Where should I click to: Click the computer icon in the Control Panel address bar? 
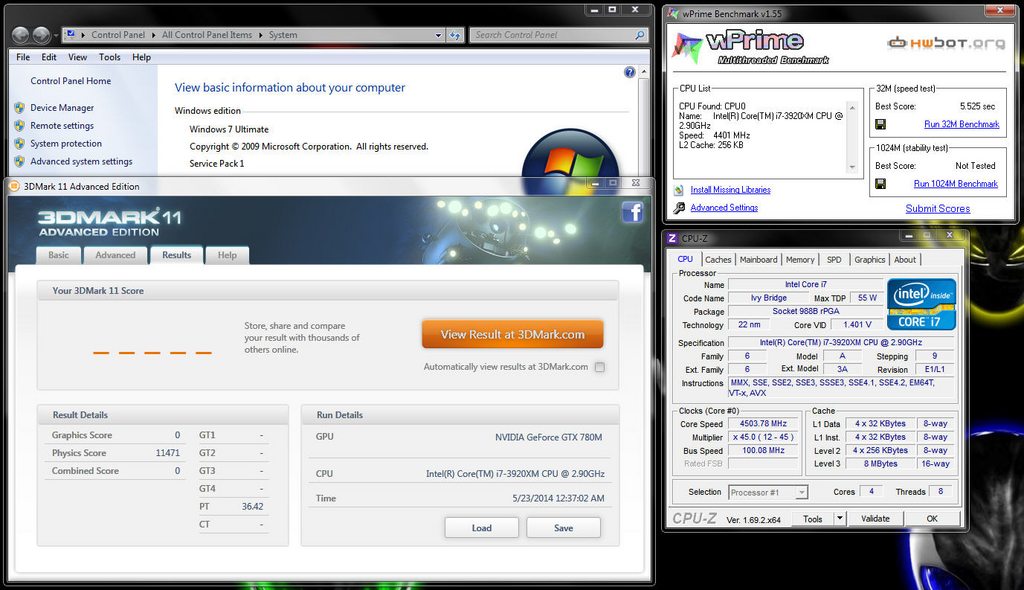tap(70, 35)
